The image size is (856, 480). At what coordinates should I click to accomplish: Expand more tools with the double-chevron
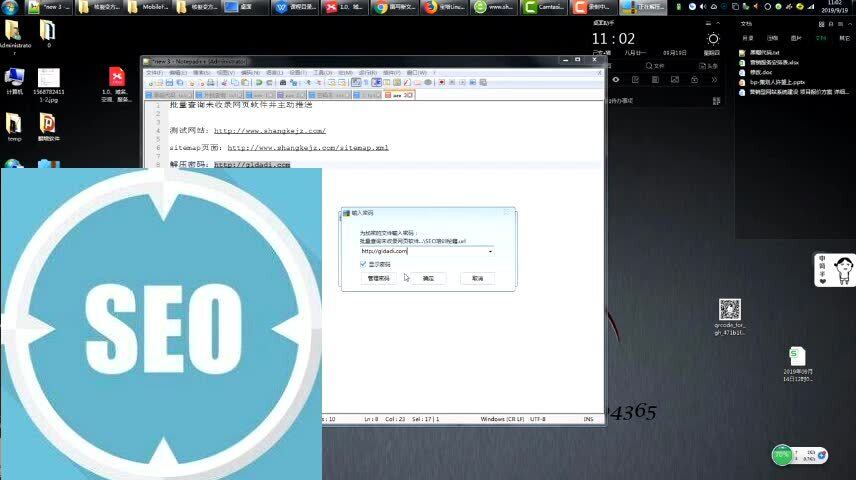click(x=714, y=80)
